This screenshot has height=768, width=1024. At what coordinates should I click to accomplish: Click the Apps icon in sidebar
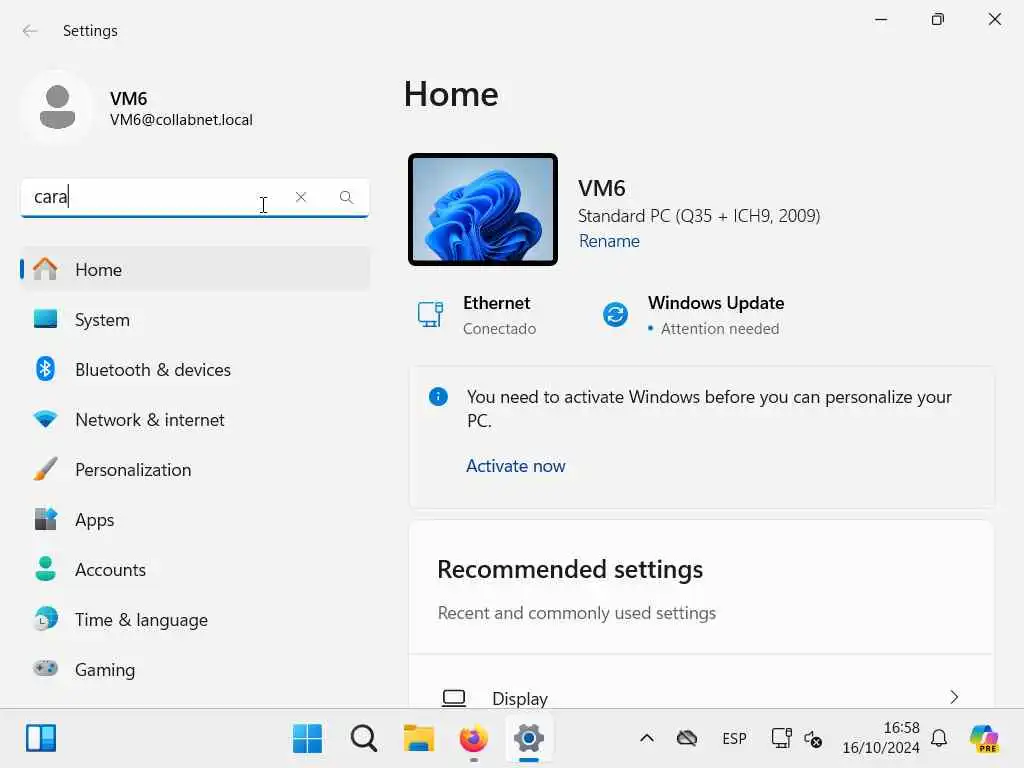tap(45, 519)
